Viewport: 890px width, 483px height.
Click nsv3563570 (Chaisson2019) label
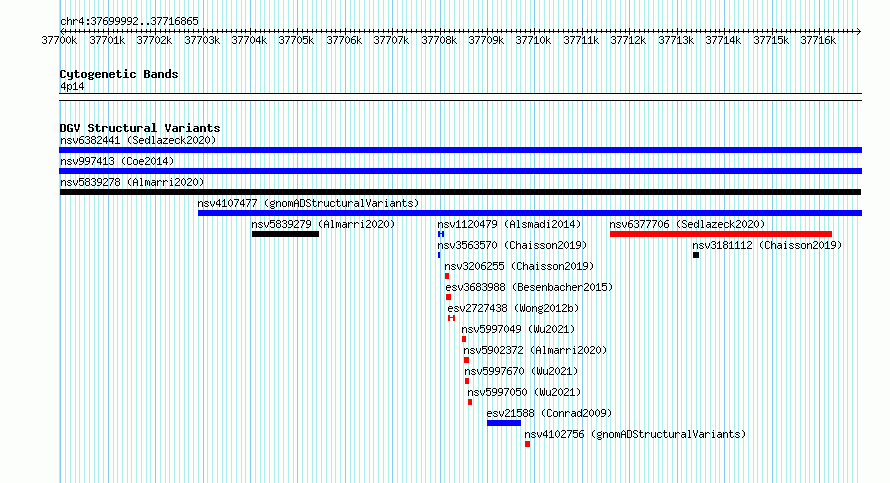pos(512,245)
